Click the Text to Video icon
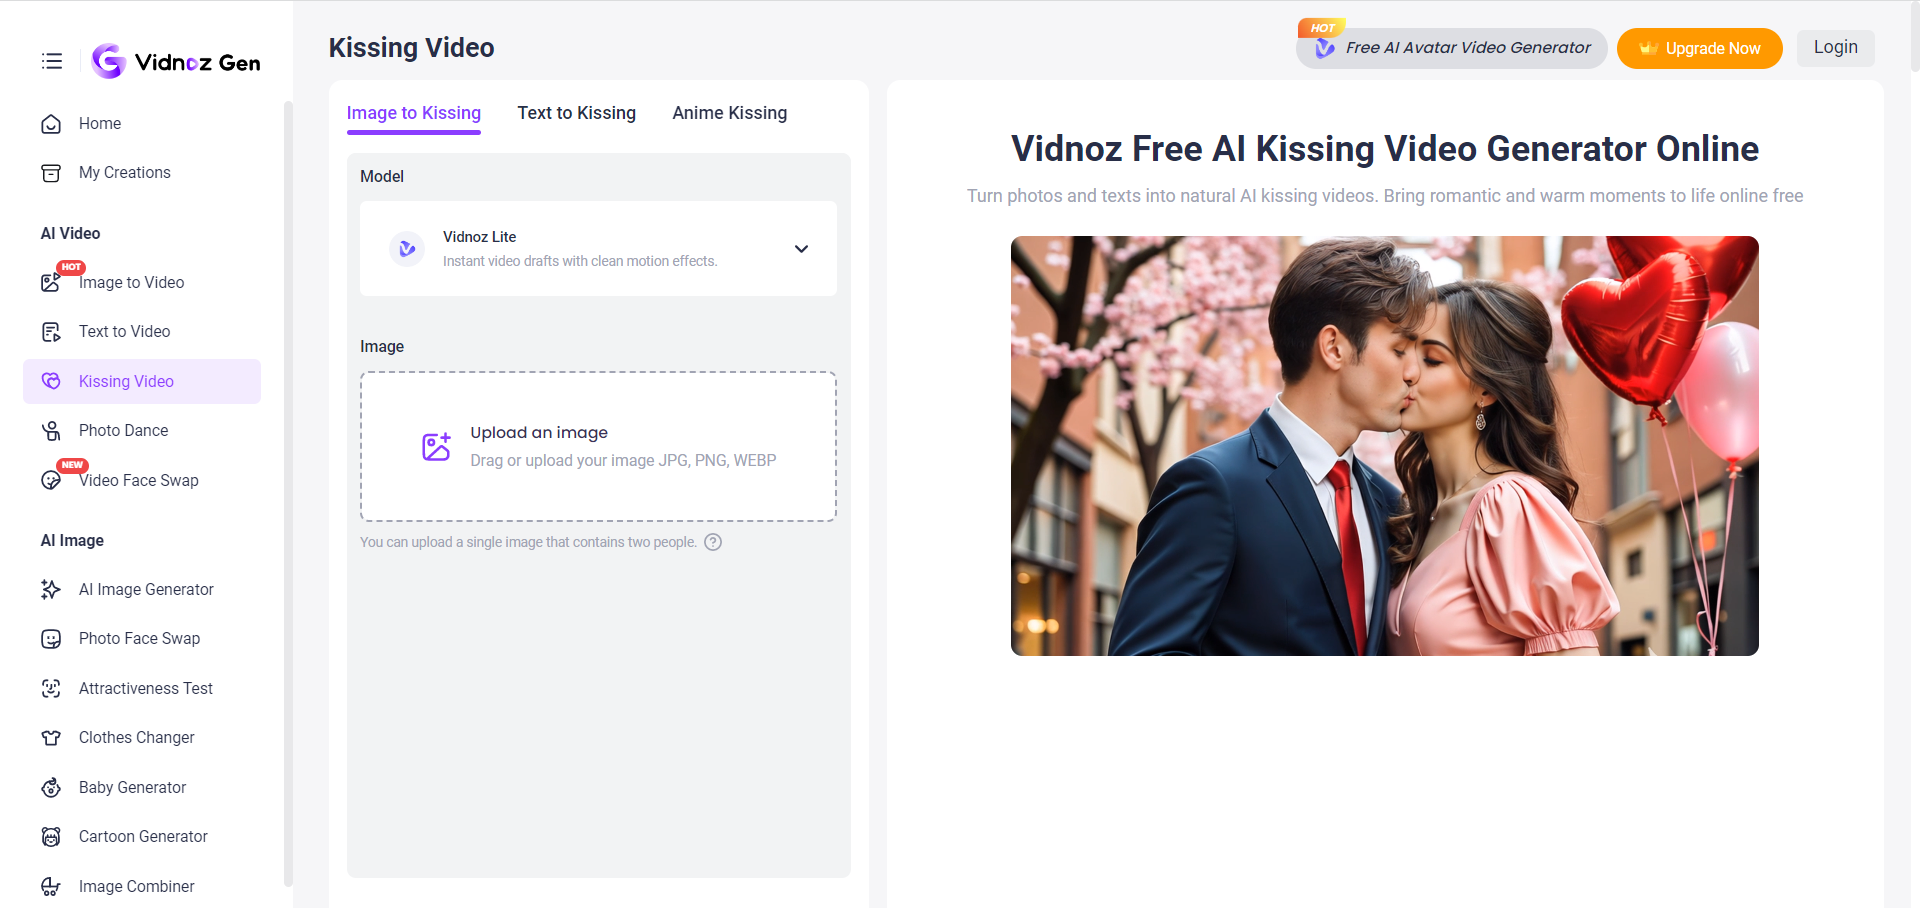 point(51,332)
